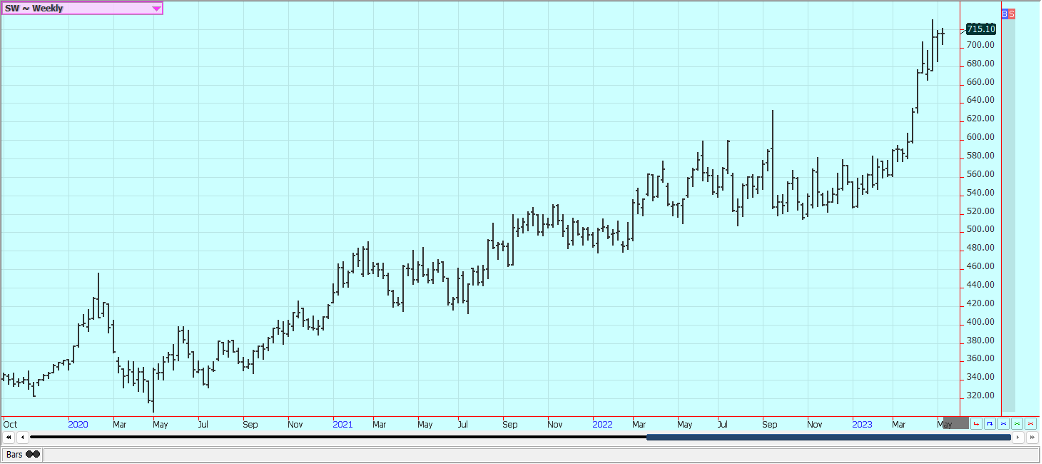Jump to chart start with double-left arrow
The width and height of the screenshot is (1042, 464).
click(x=8, y=437)
